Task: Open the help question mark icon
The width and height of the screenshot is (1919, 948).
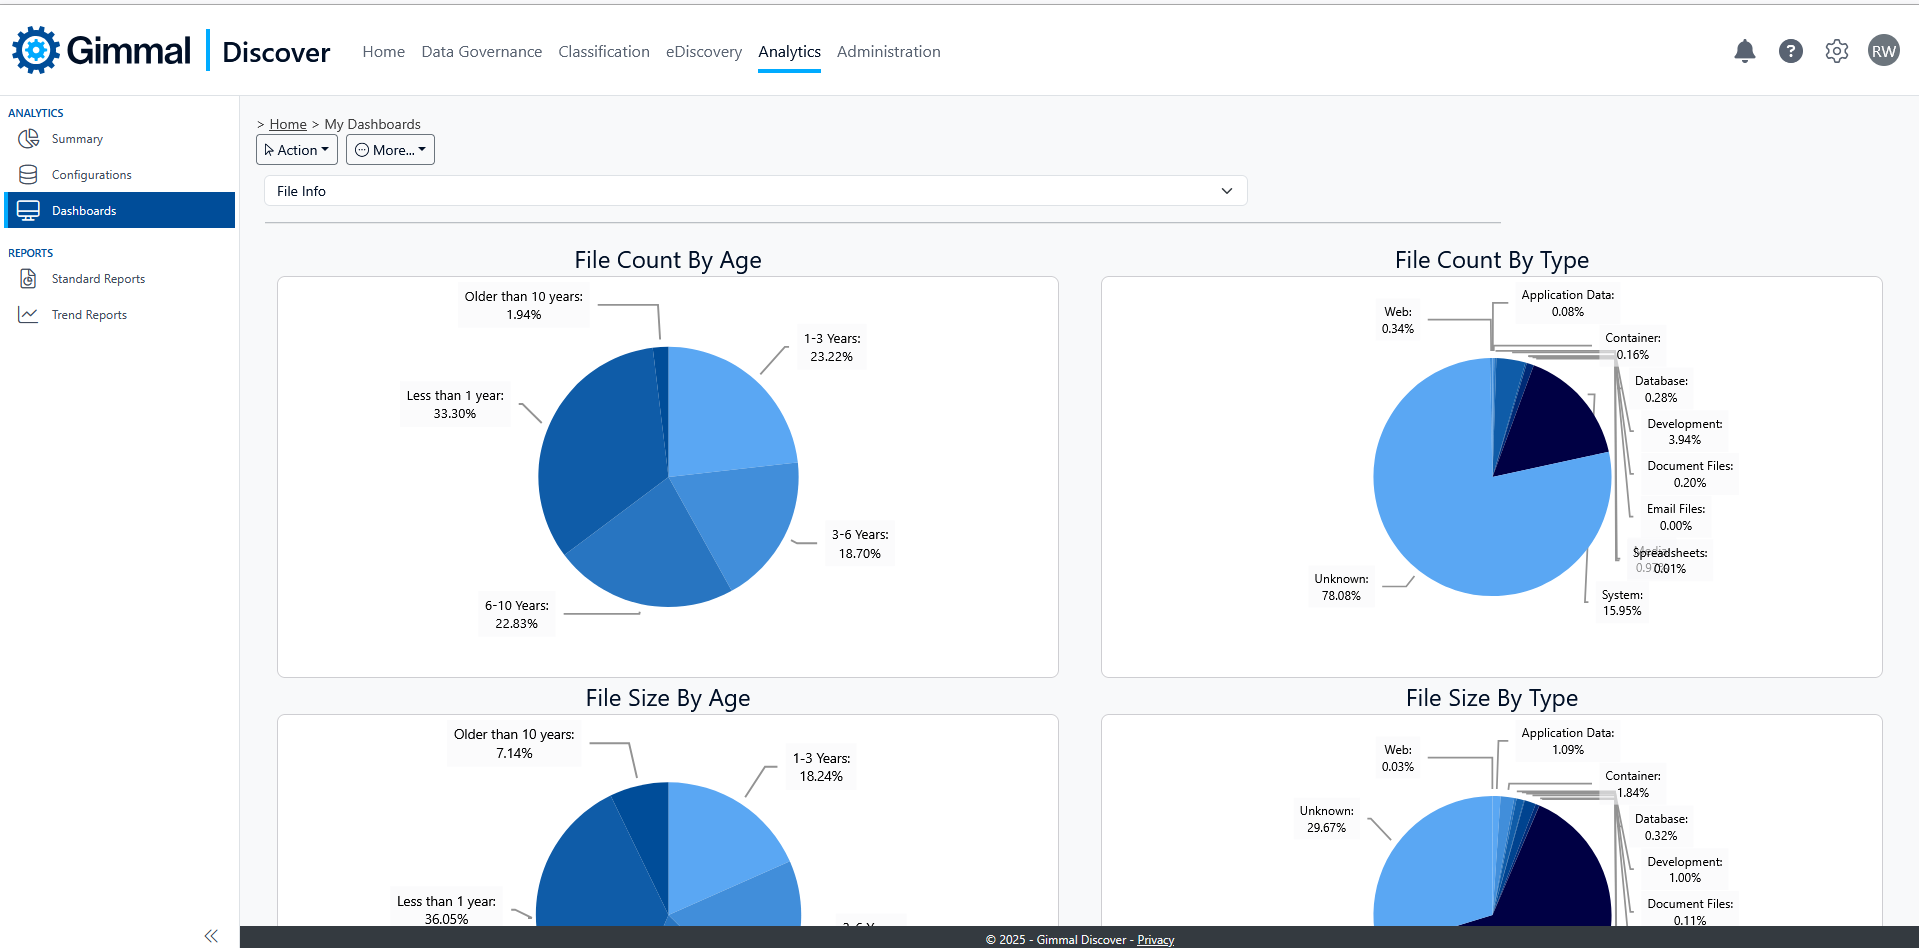Action: click(1790, 51)
